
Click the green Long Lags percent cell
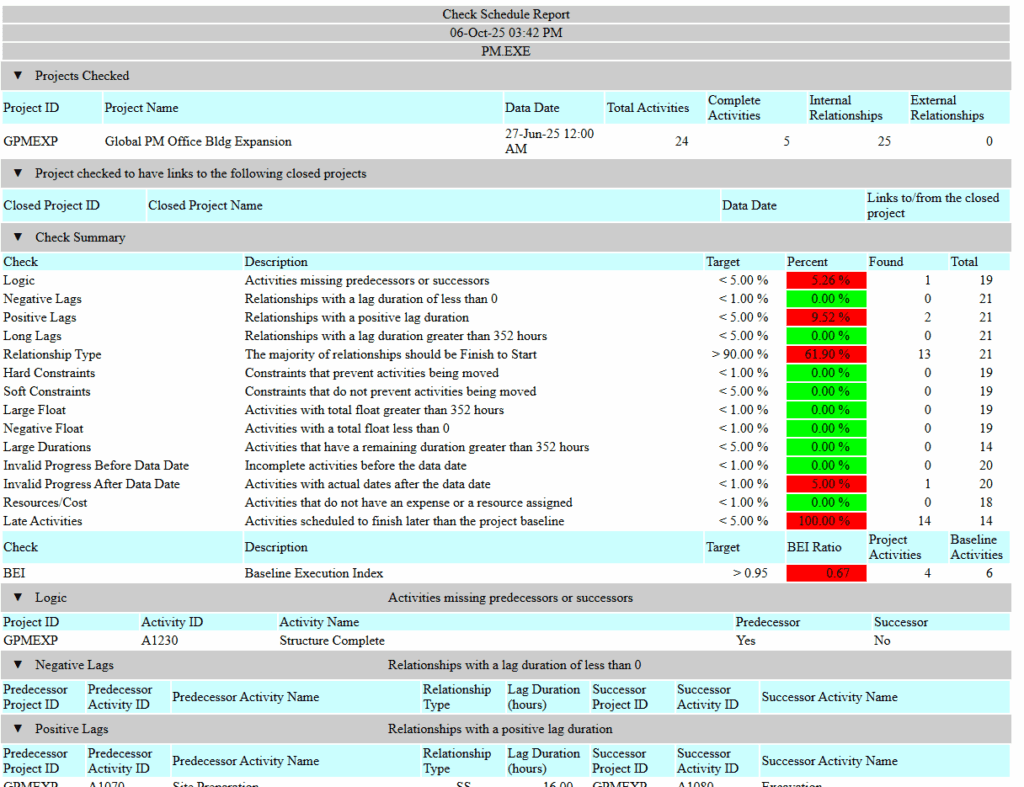click(826, 336)
